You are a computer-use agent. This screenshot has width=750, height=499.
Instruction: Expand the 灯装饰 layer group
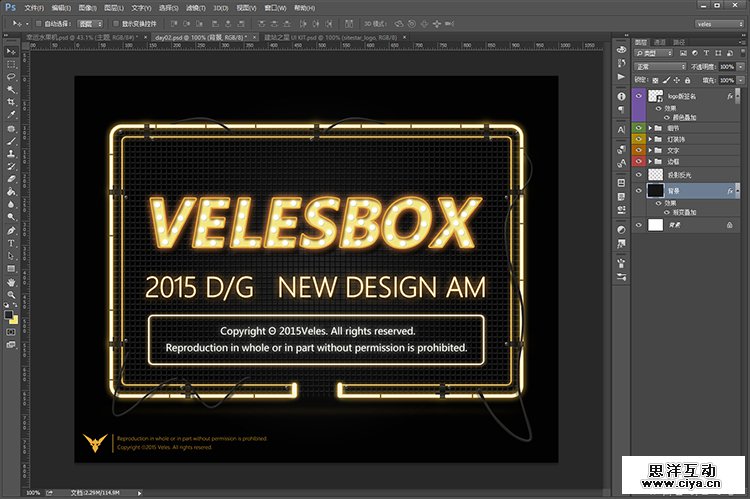[650, 139]
